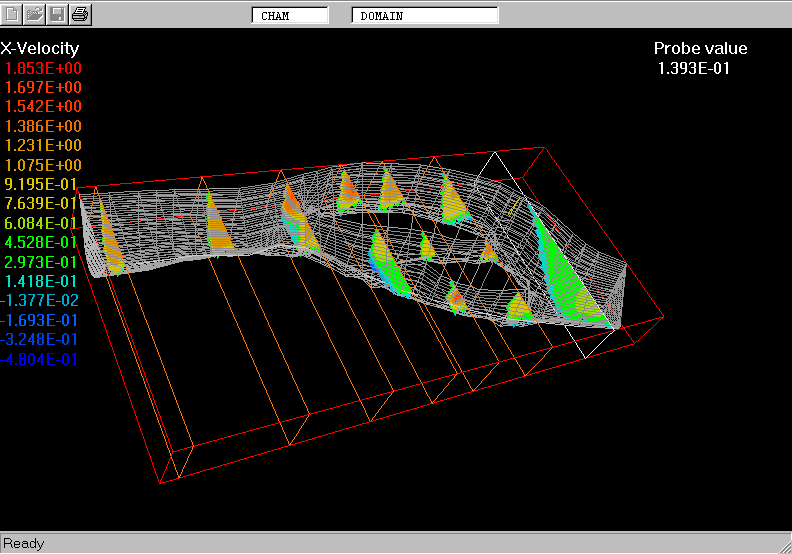792x554 pixels.
Task: Click the Open folder toolbar icon
Action: click(x=35, y=14)
